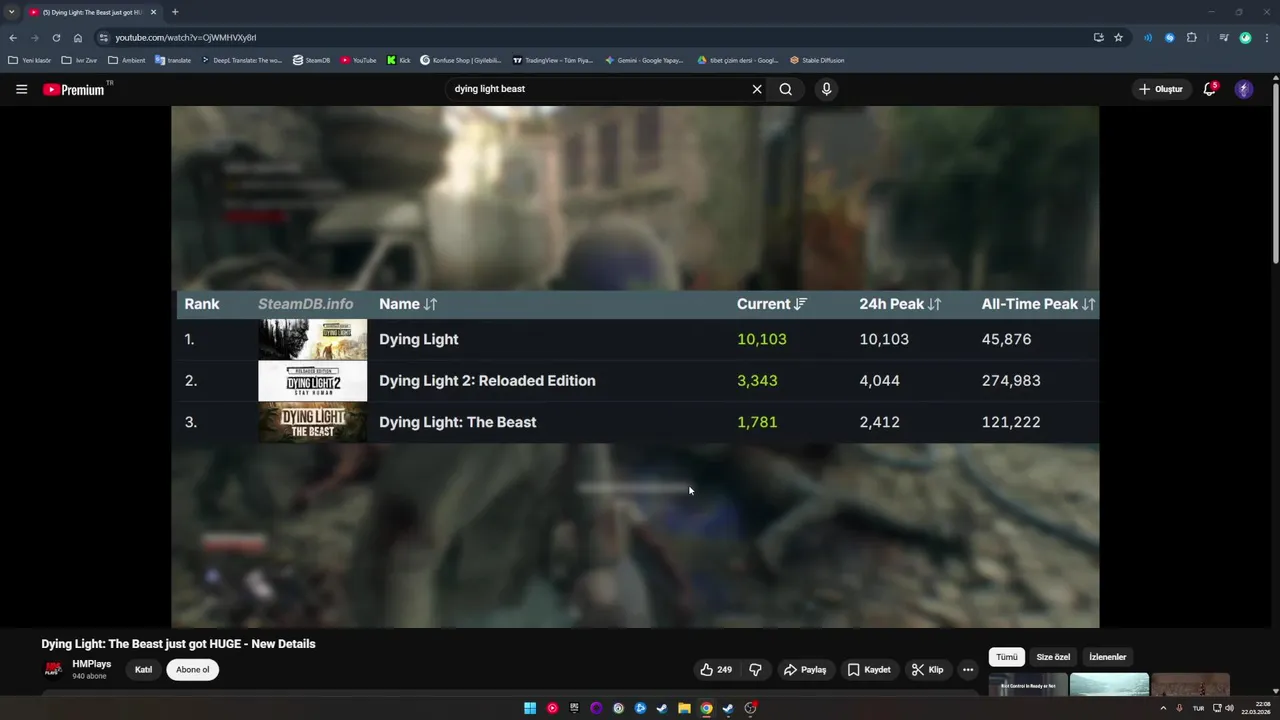Click Dying Light 2: Reloaded Edition row
This screenshot has height=720, width=1280.
click(x=638, y=381)
